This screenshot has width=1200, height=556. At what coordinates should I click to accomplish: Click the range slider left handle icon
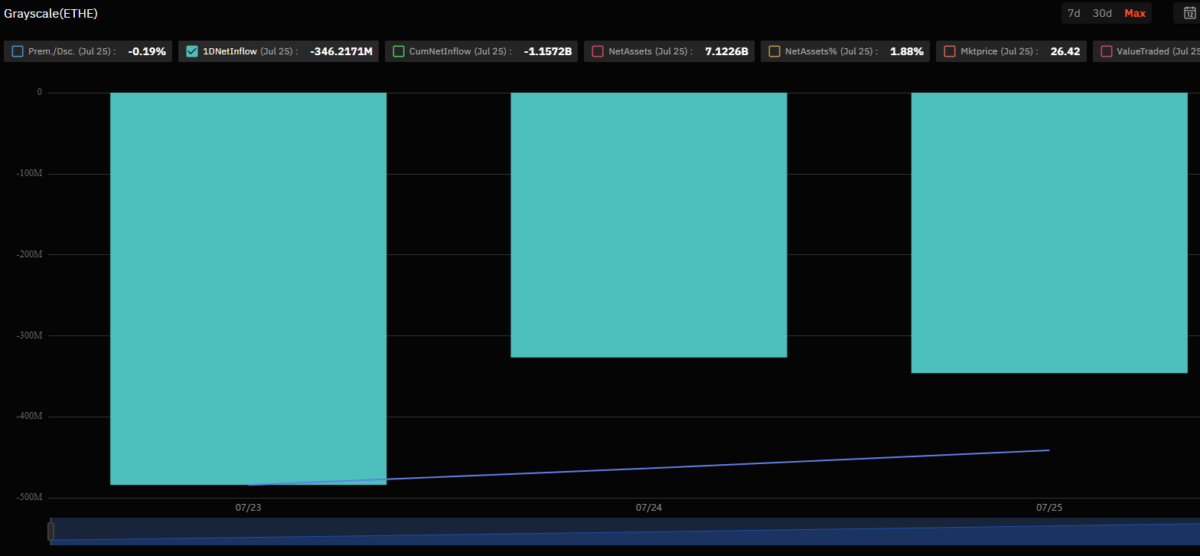coord(51,531)
